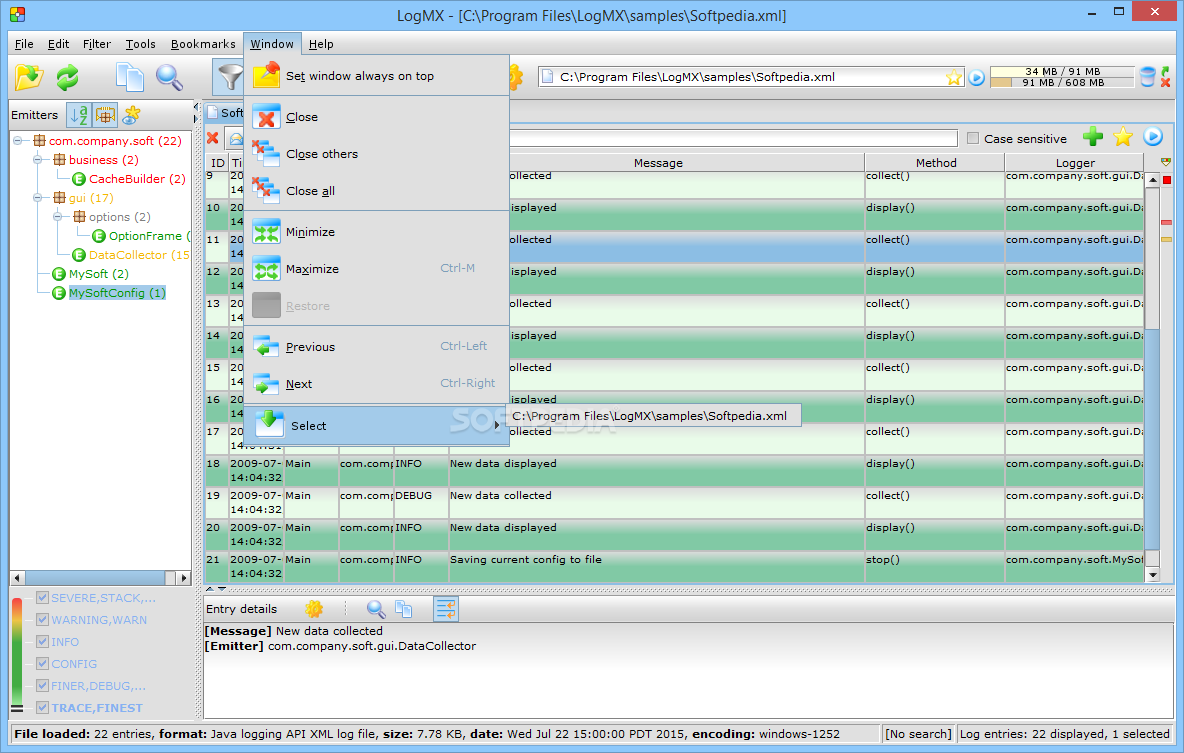Click the blue play icon beside the file path
The height and width of the screenshot is (753, 1184).
coord(976,77)
